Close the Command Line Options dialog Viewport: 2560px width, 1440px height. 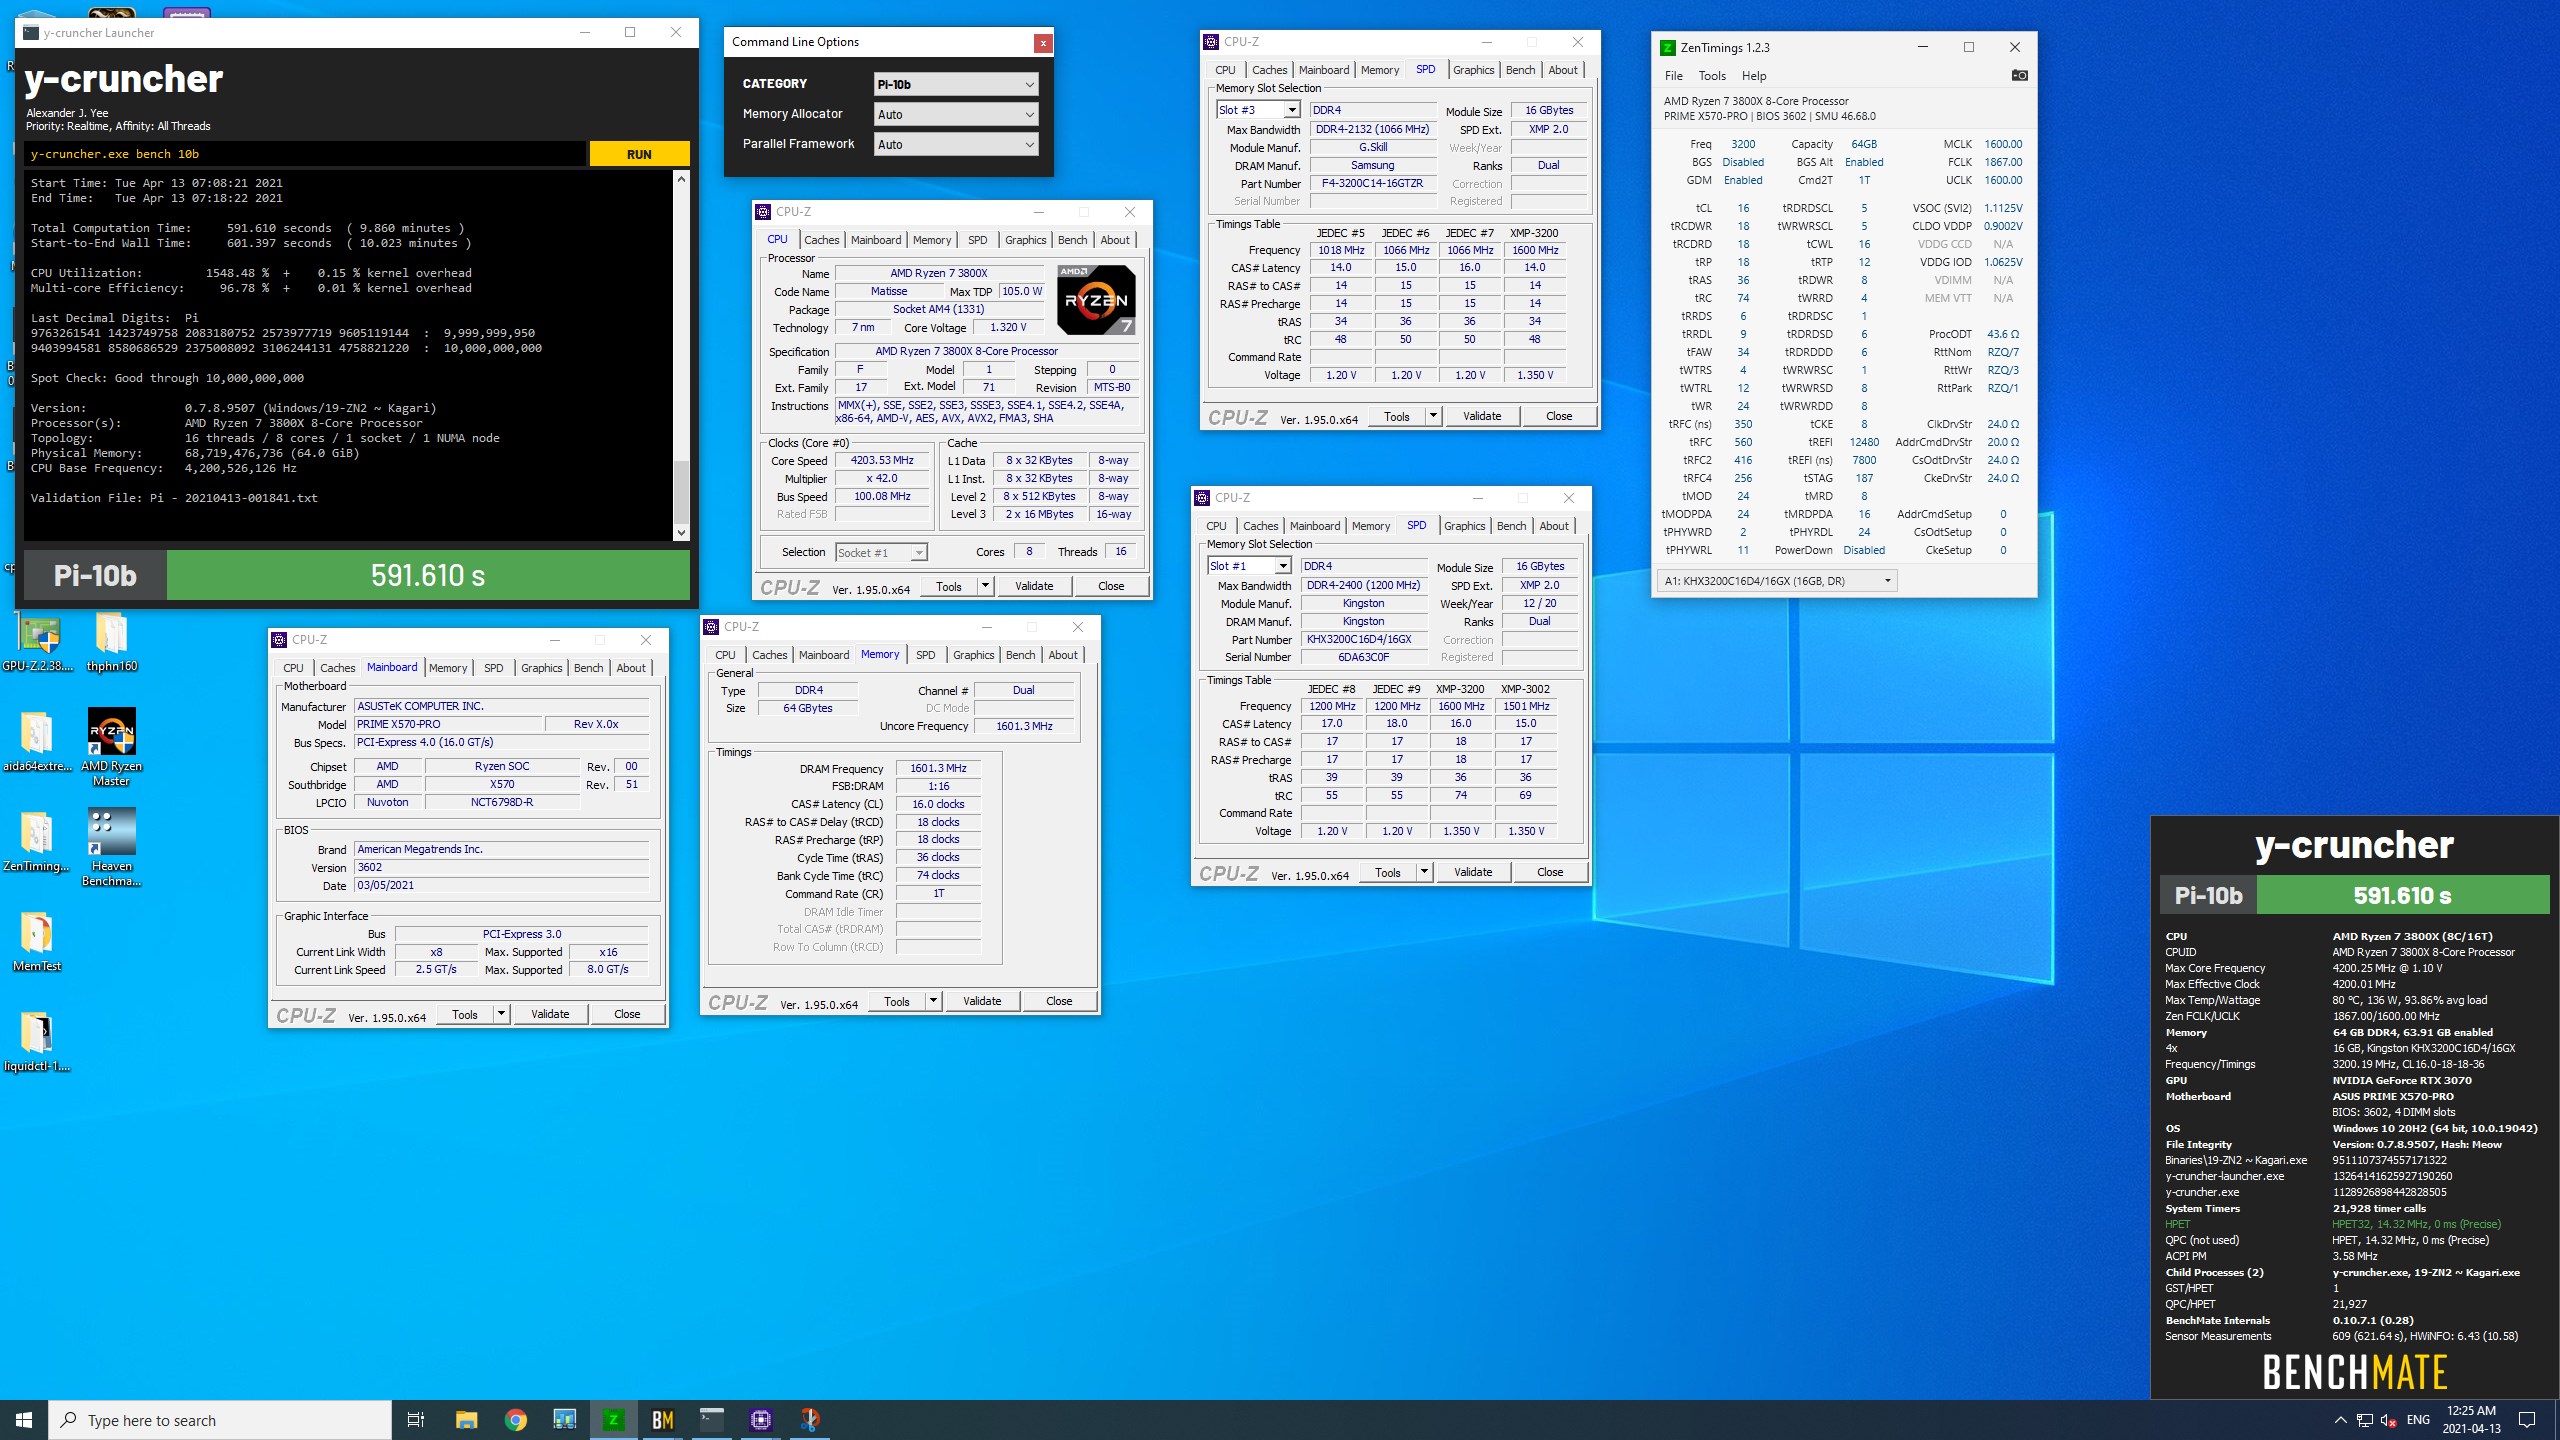click(x=1043, y=42)
